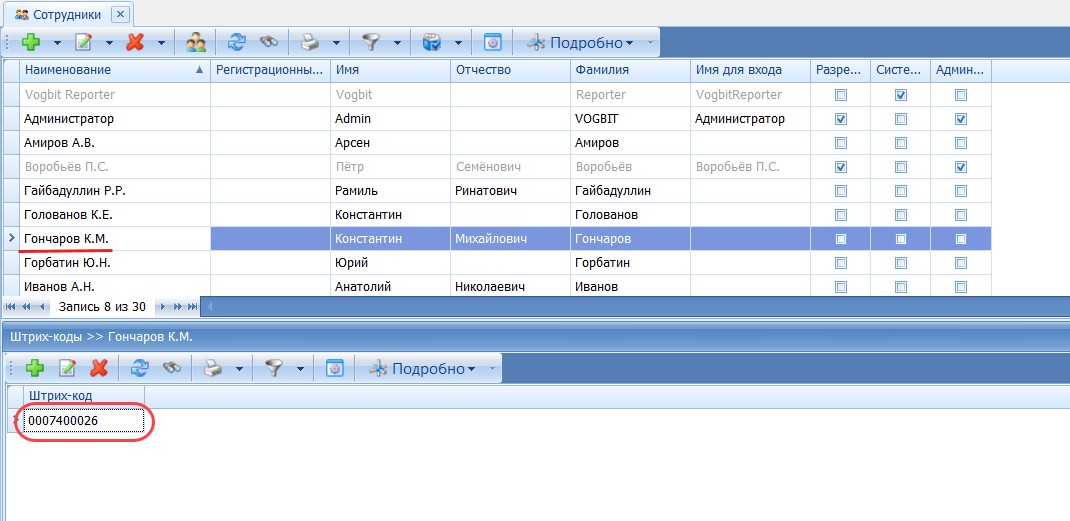Click the 'Регистрационны...' column header

270,70
